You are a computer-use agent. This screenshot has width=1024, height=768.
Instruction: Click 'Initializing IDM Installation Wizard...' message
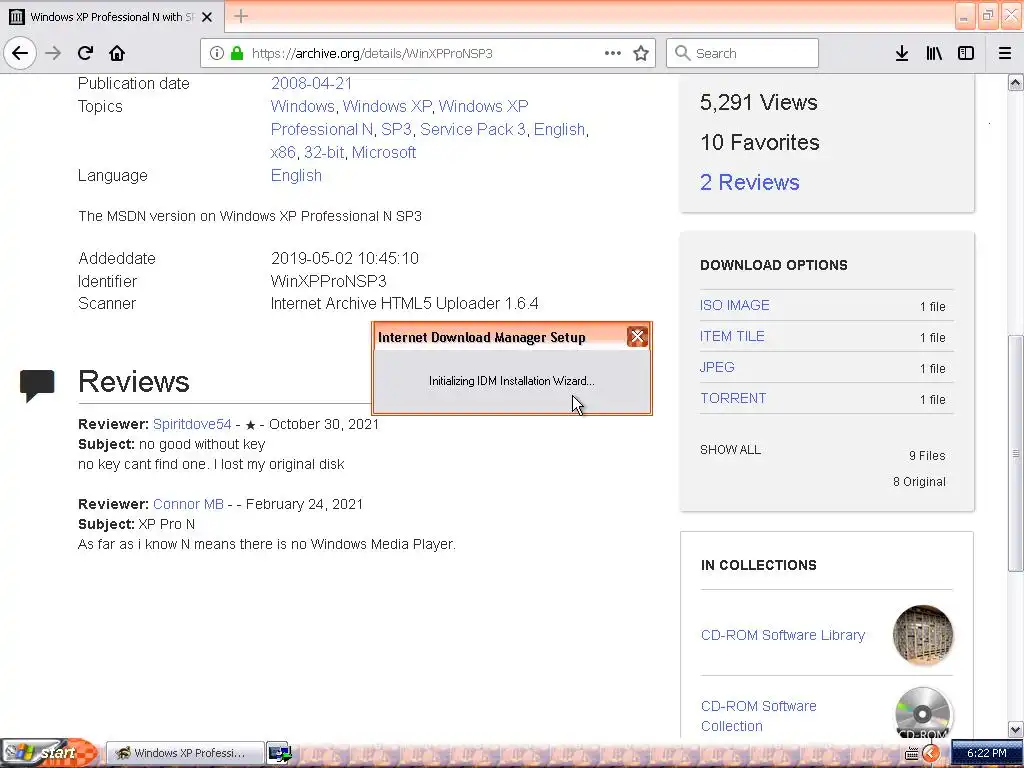pos(511,381)
